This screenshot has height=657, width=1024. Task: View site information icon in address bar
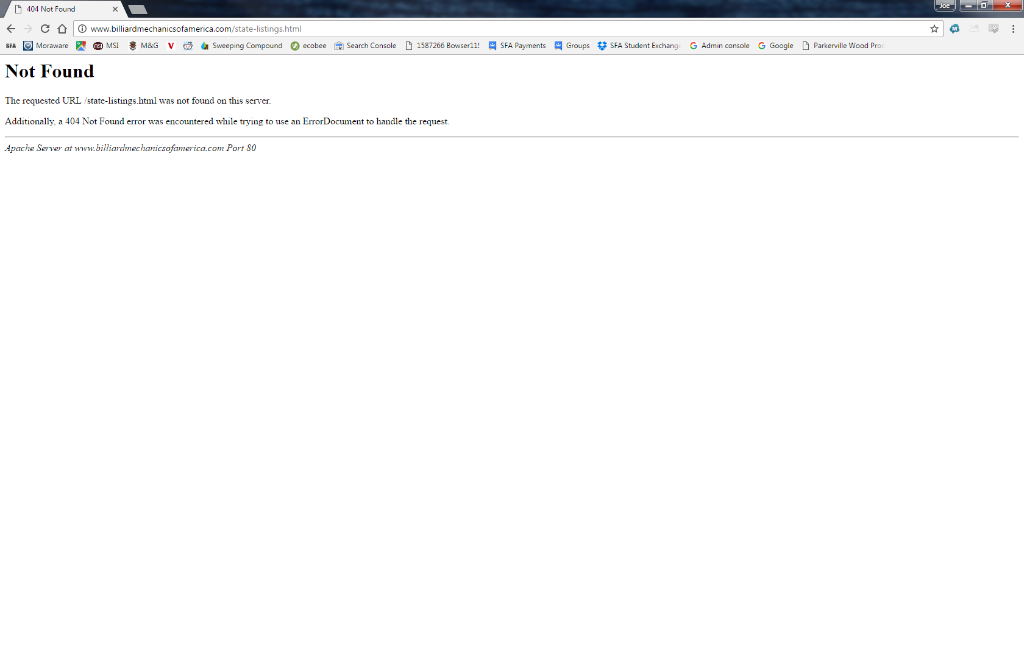point(82,29)
